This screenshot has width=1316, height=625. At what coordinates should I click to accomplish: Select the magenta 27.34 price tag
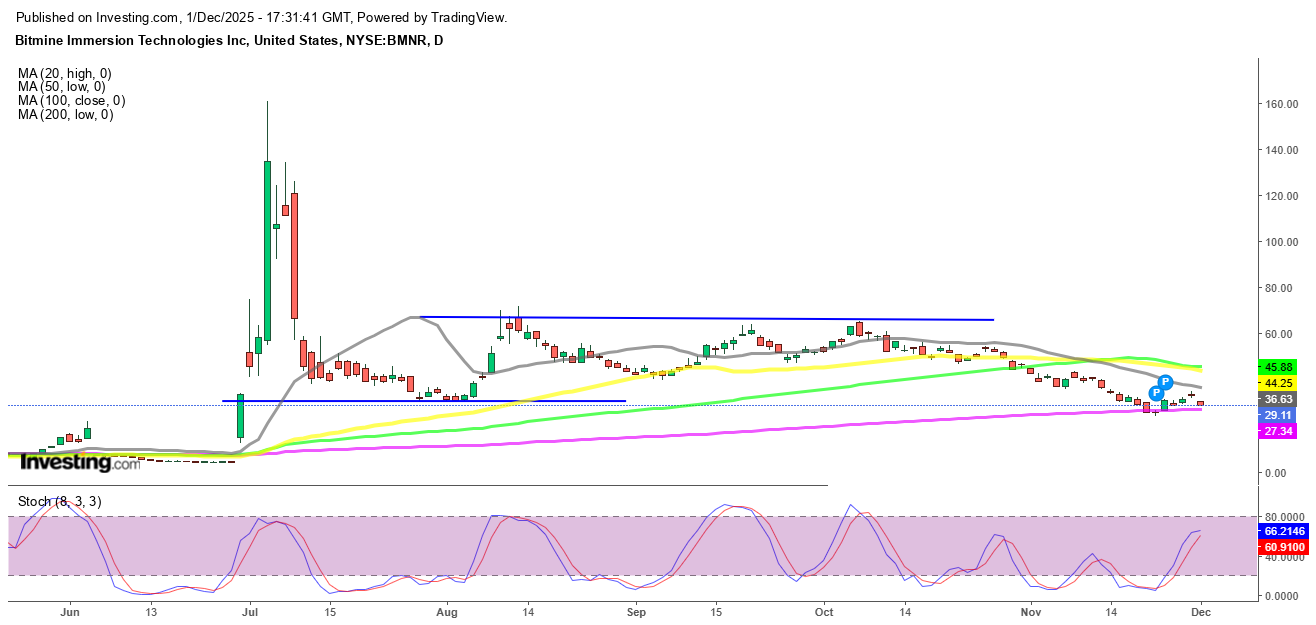pos(1280,430)
